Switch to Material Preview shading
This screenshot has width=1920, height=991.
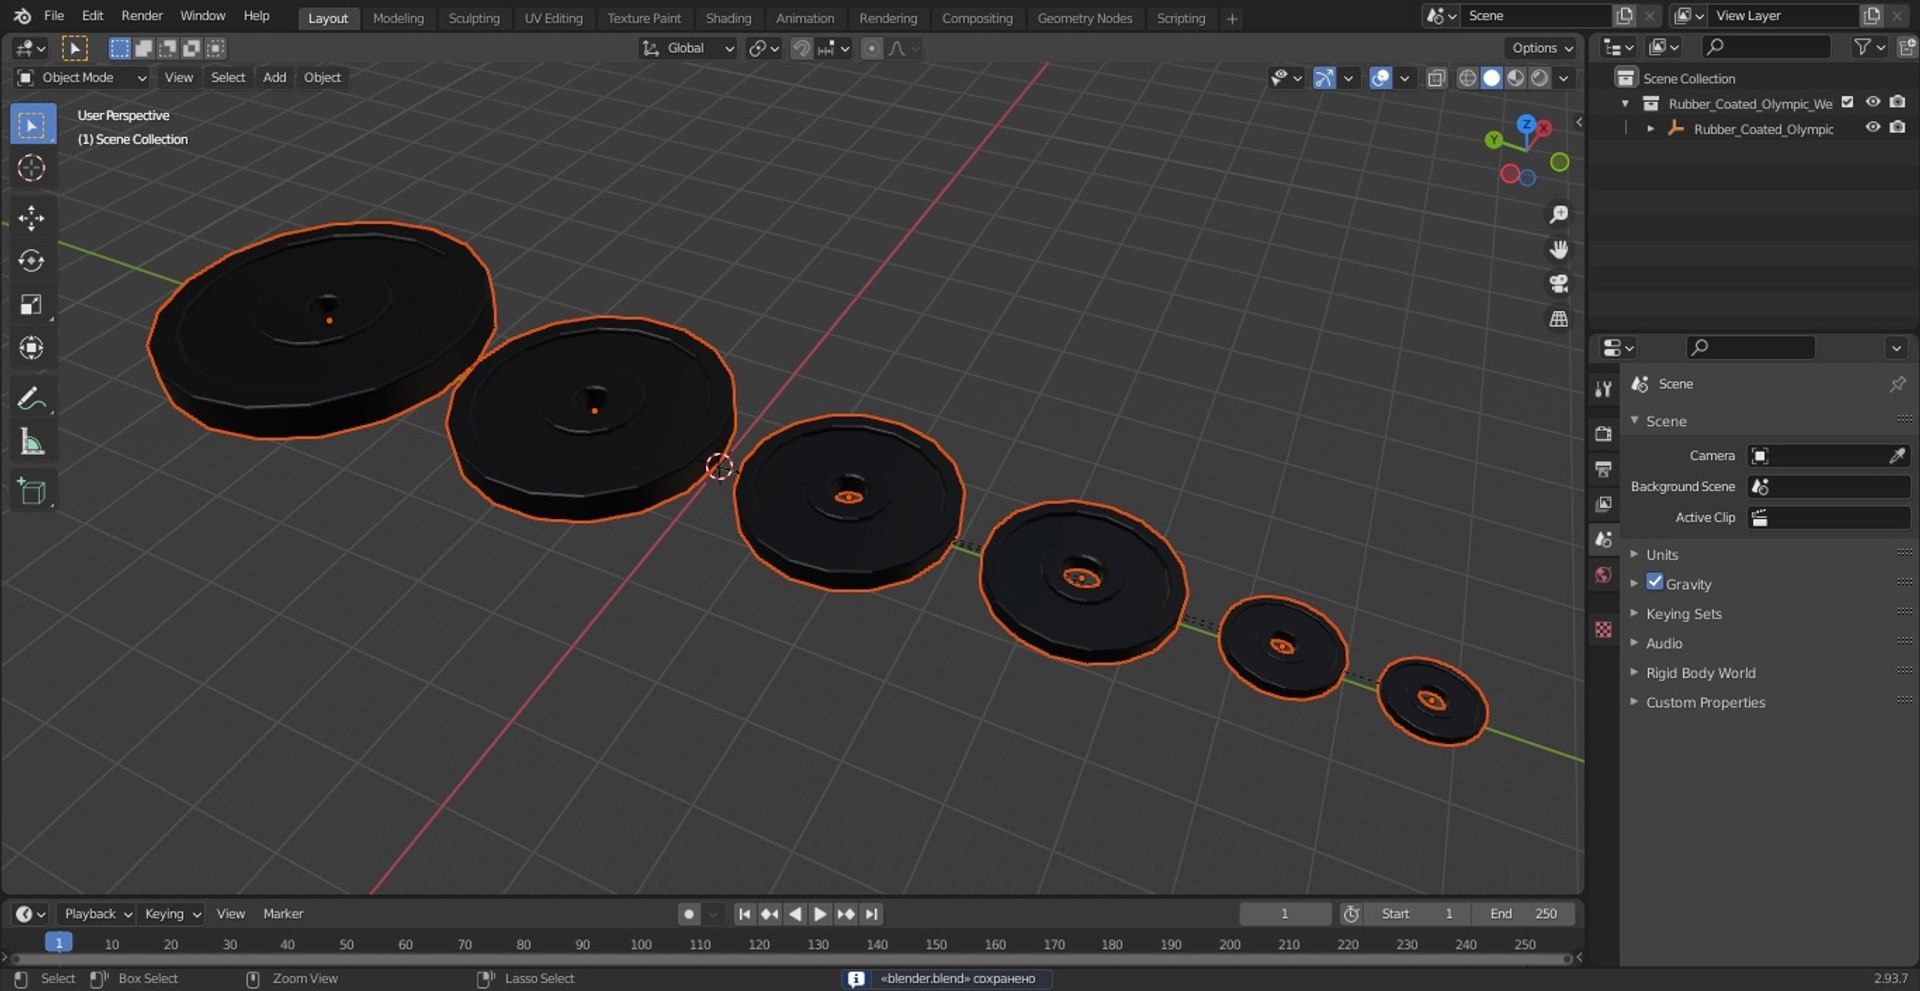coord(1516,78)
